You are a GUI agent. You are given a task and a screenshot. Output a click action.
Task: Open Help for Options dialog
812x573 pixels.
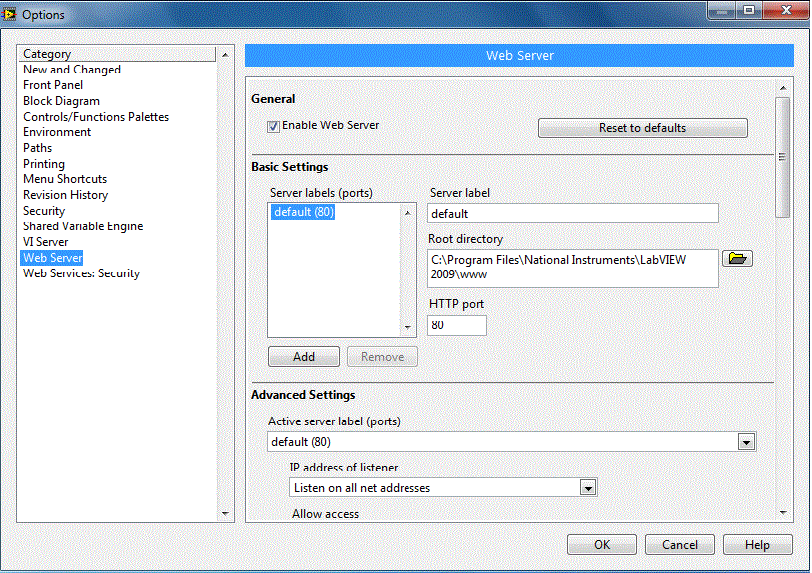(757, 545)
